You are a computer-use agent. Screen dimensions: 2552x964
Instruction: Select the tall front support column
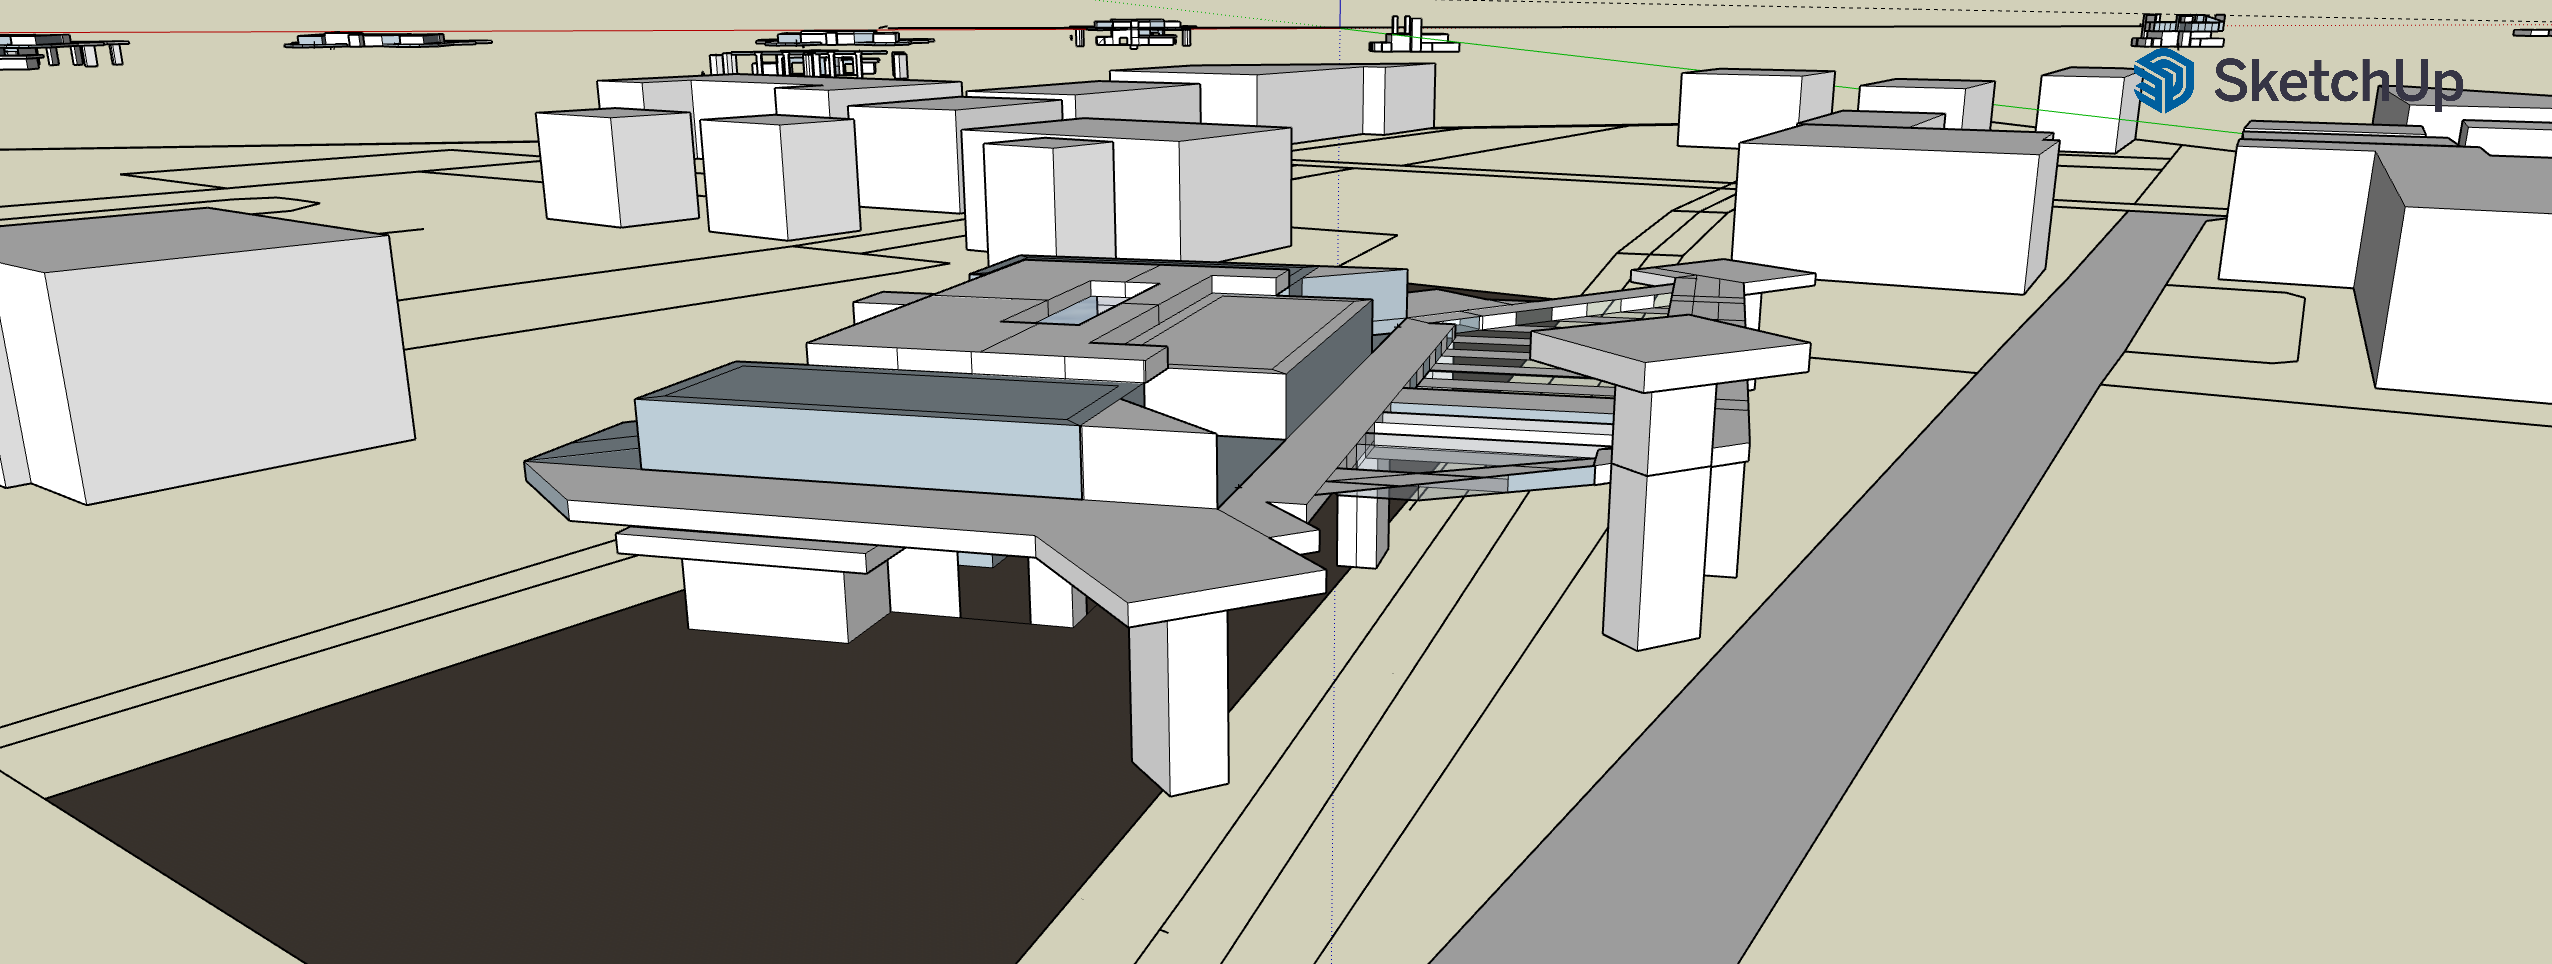1180,700
